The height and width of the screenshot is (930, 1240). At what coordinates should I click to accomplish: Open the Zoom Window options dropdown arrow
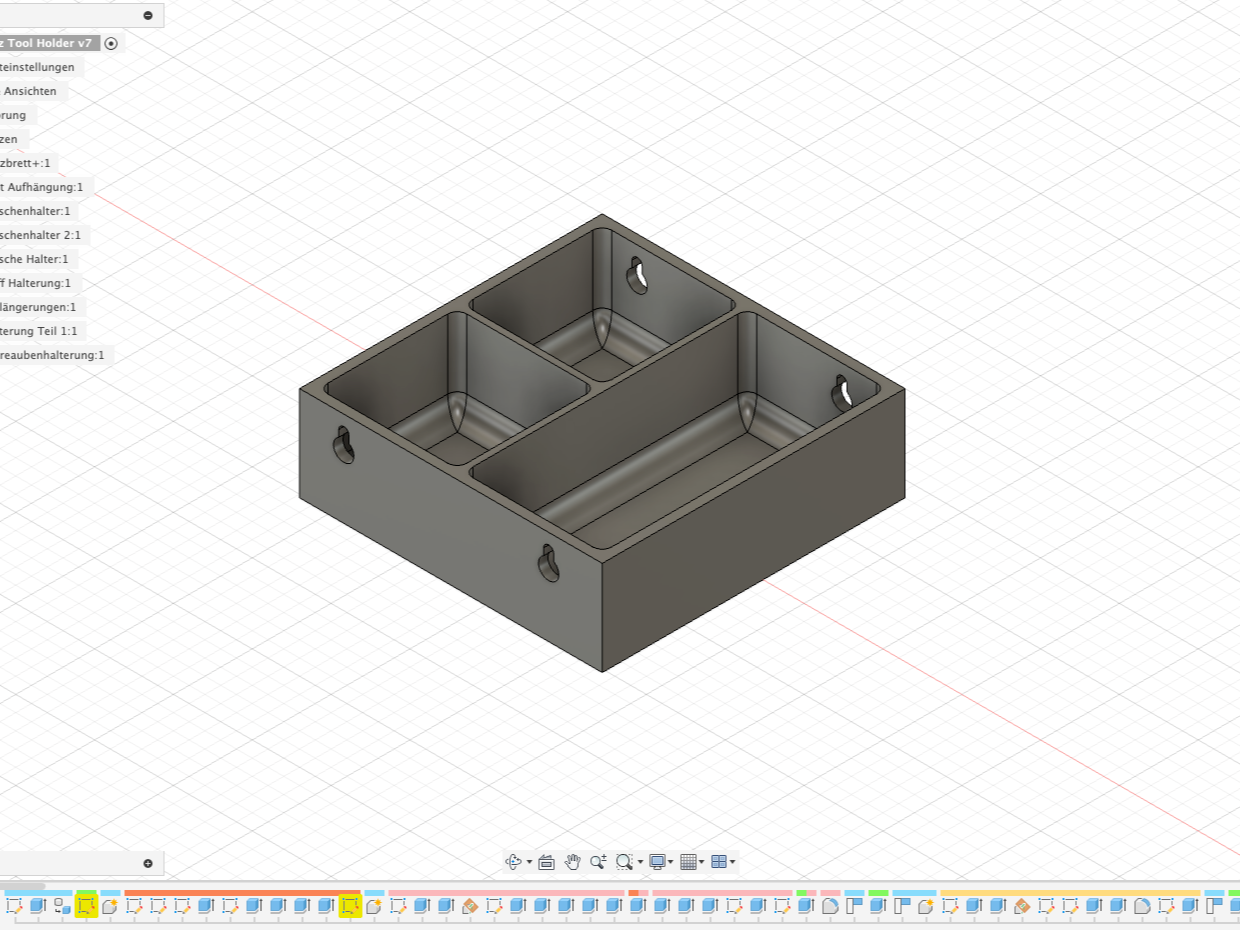tap(640, 862)
